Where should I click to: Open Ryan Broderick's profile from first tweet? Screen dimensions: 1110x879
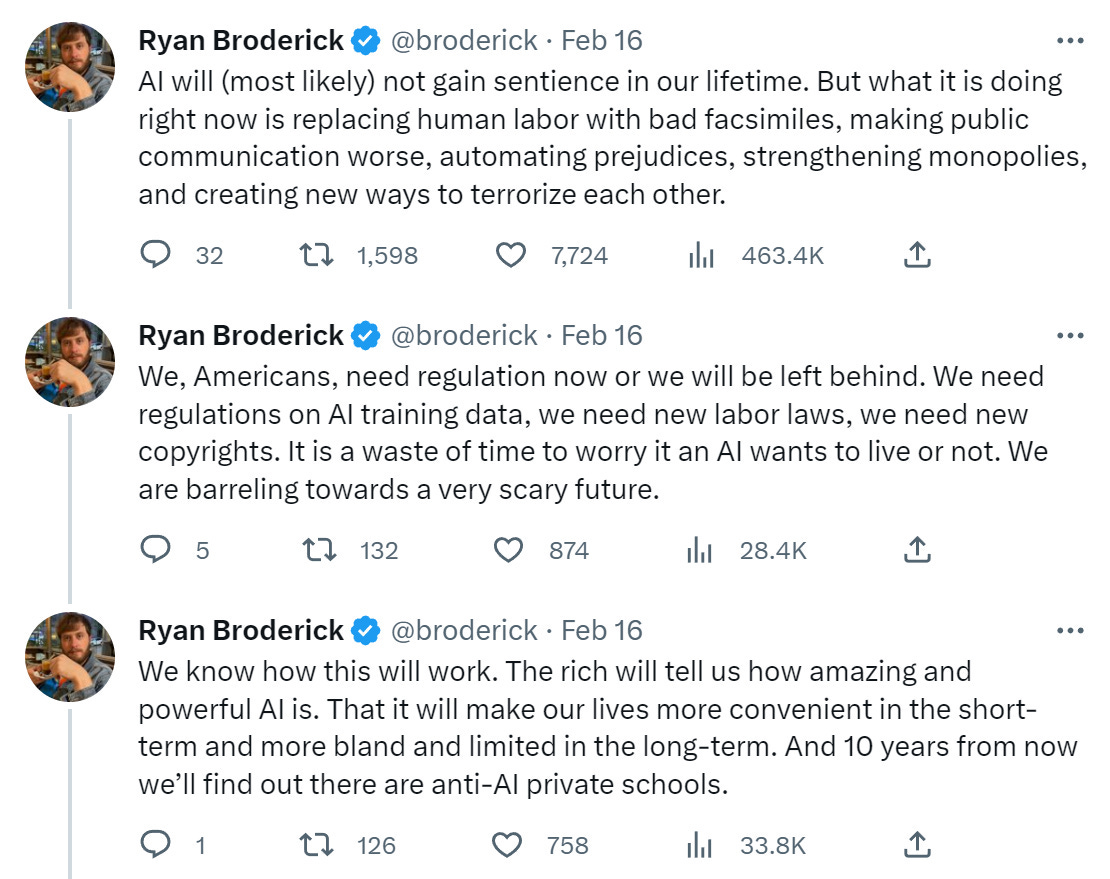[x=240, y=41]
